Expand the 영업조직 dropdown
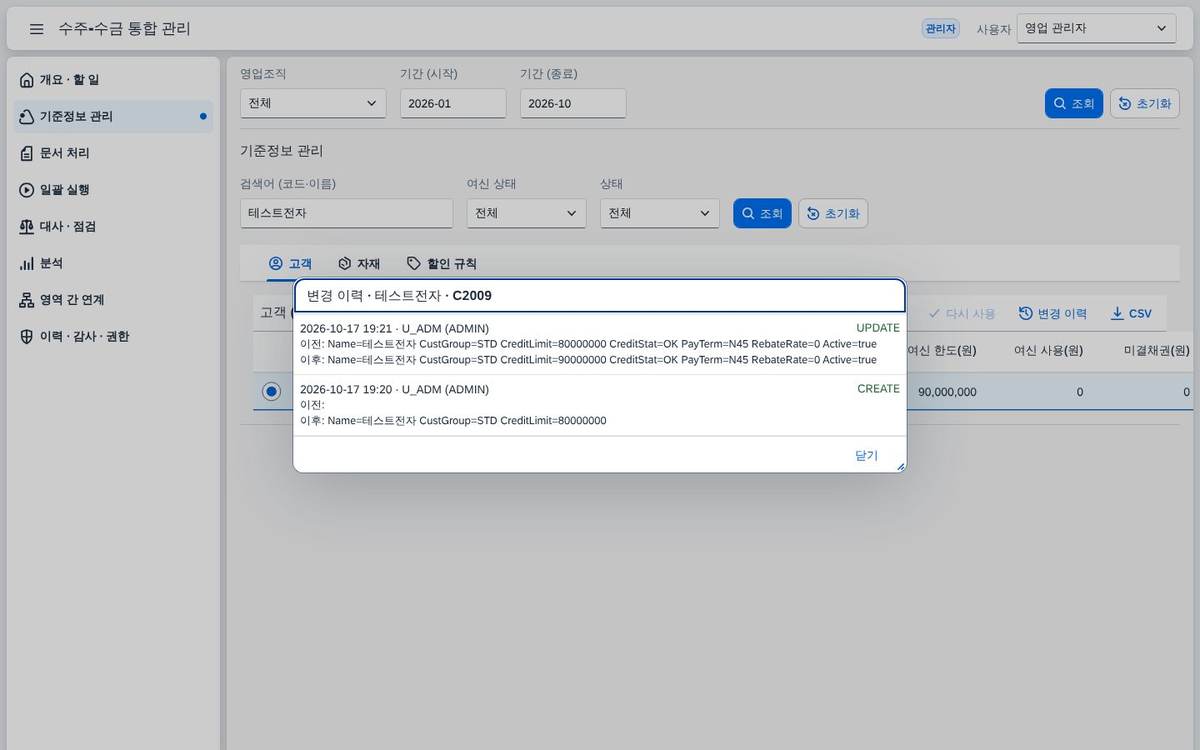The image size is (1200, 750). [x=313, y=103]
